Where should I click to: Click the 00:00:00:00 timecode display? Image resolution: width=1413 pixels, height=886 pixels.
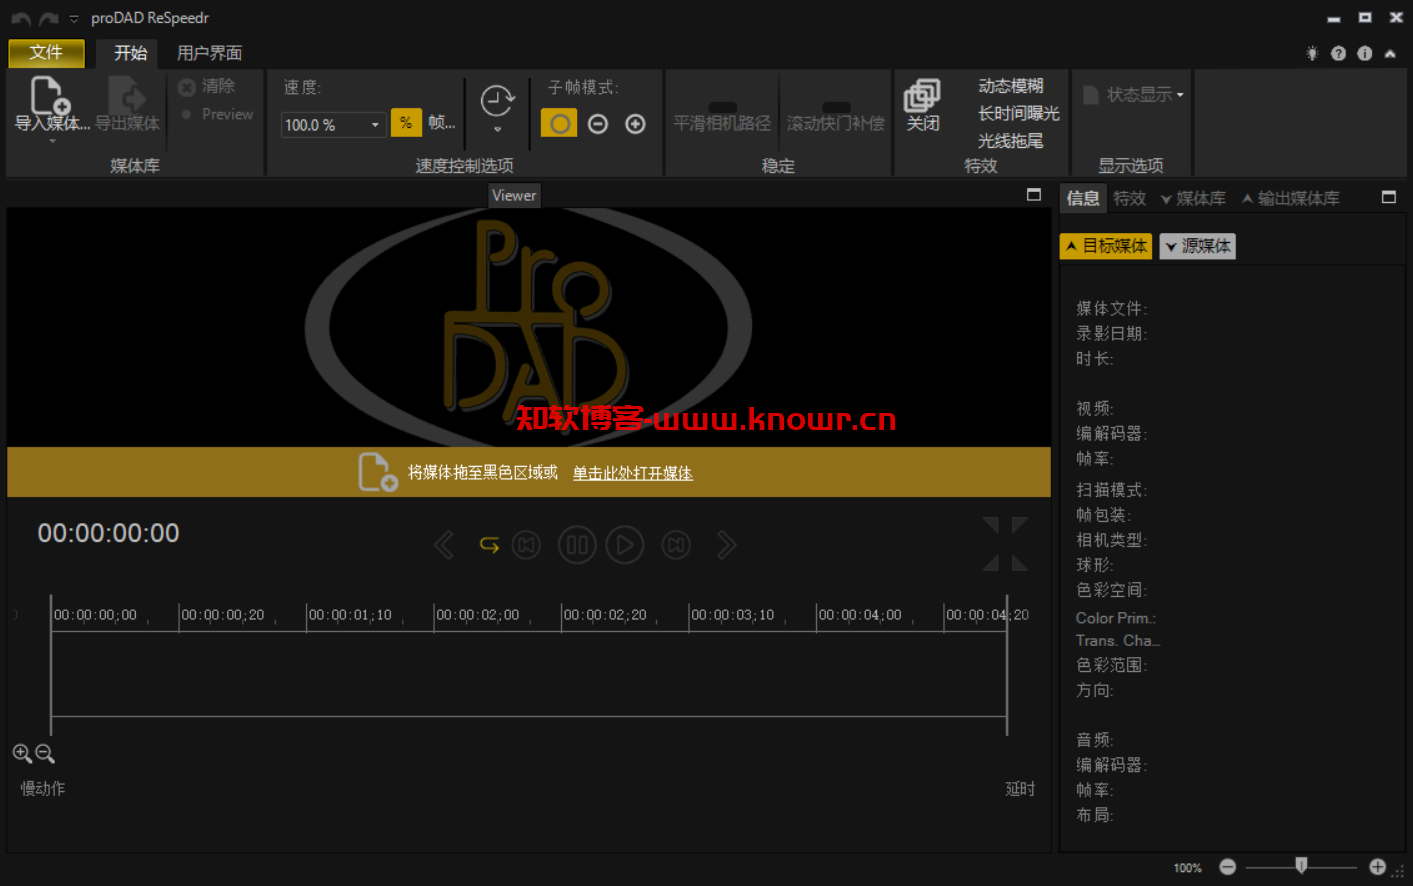[109, 533]
